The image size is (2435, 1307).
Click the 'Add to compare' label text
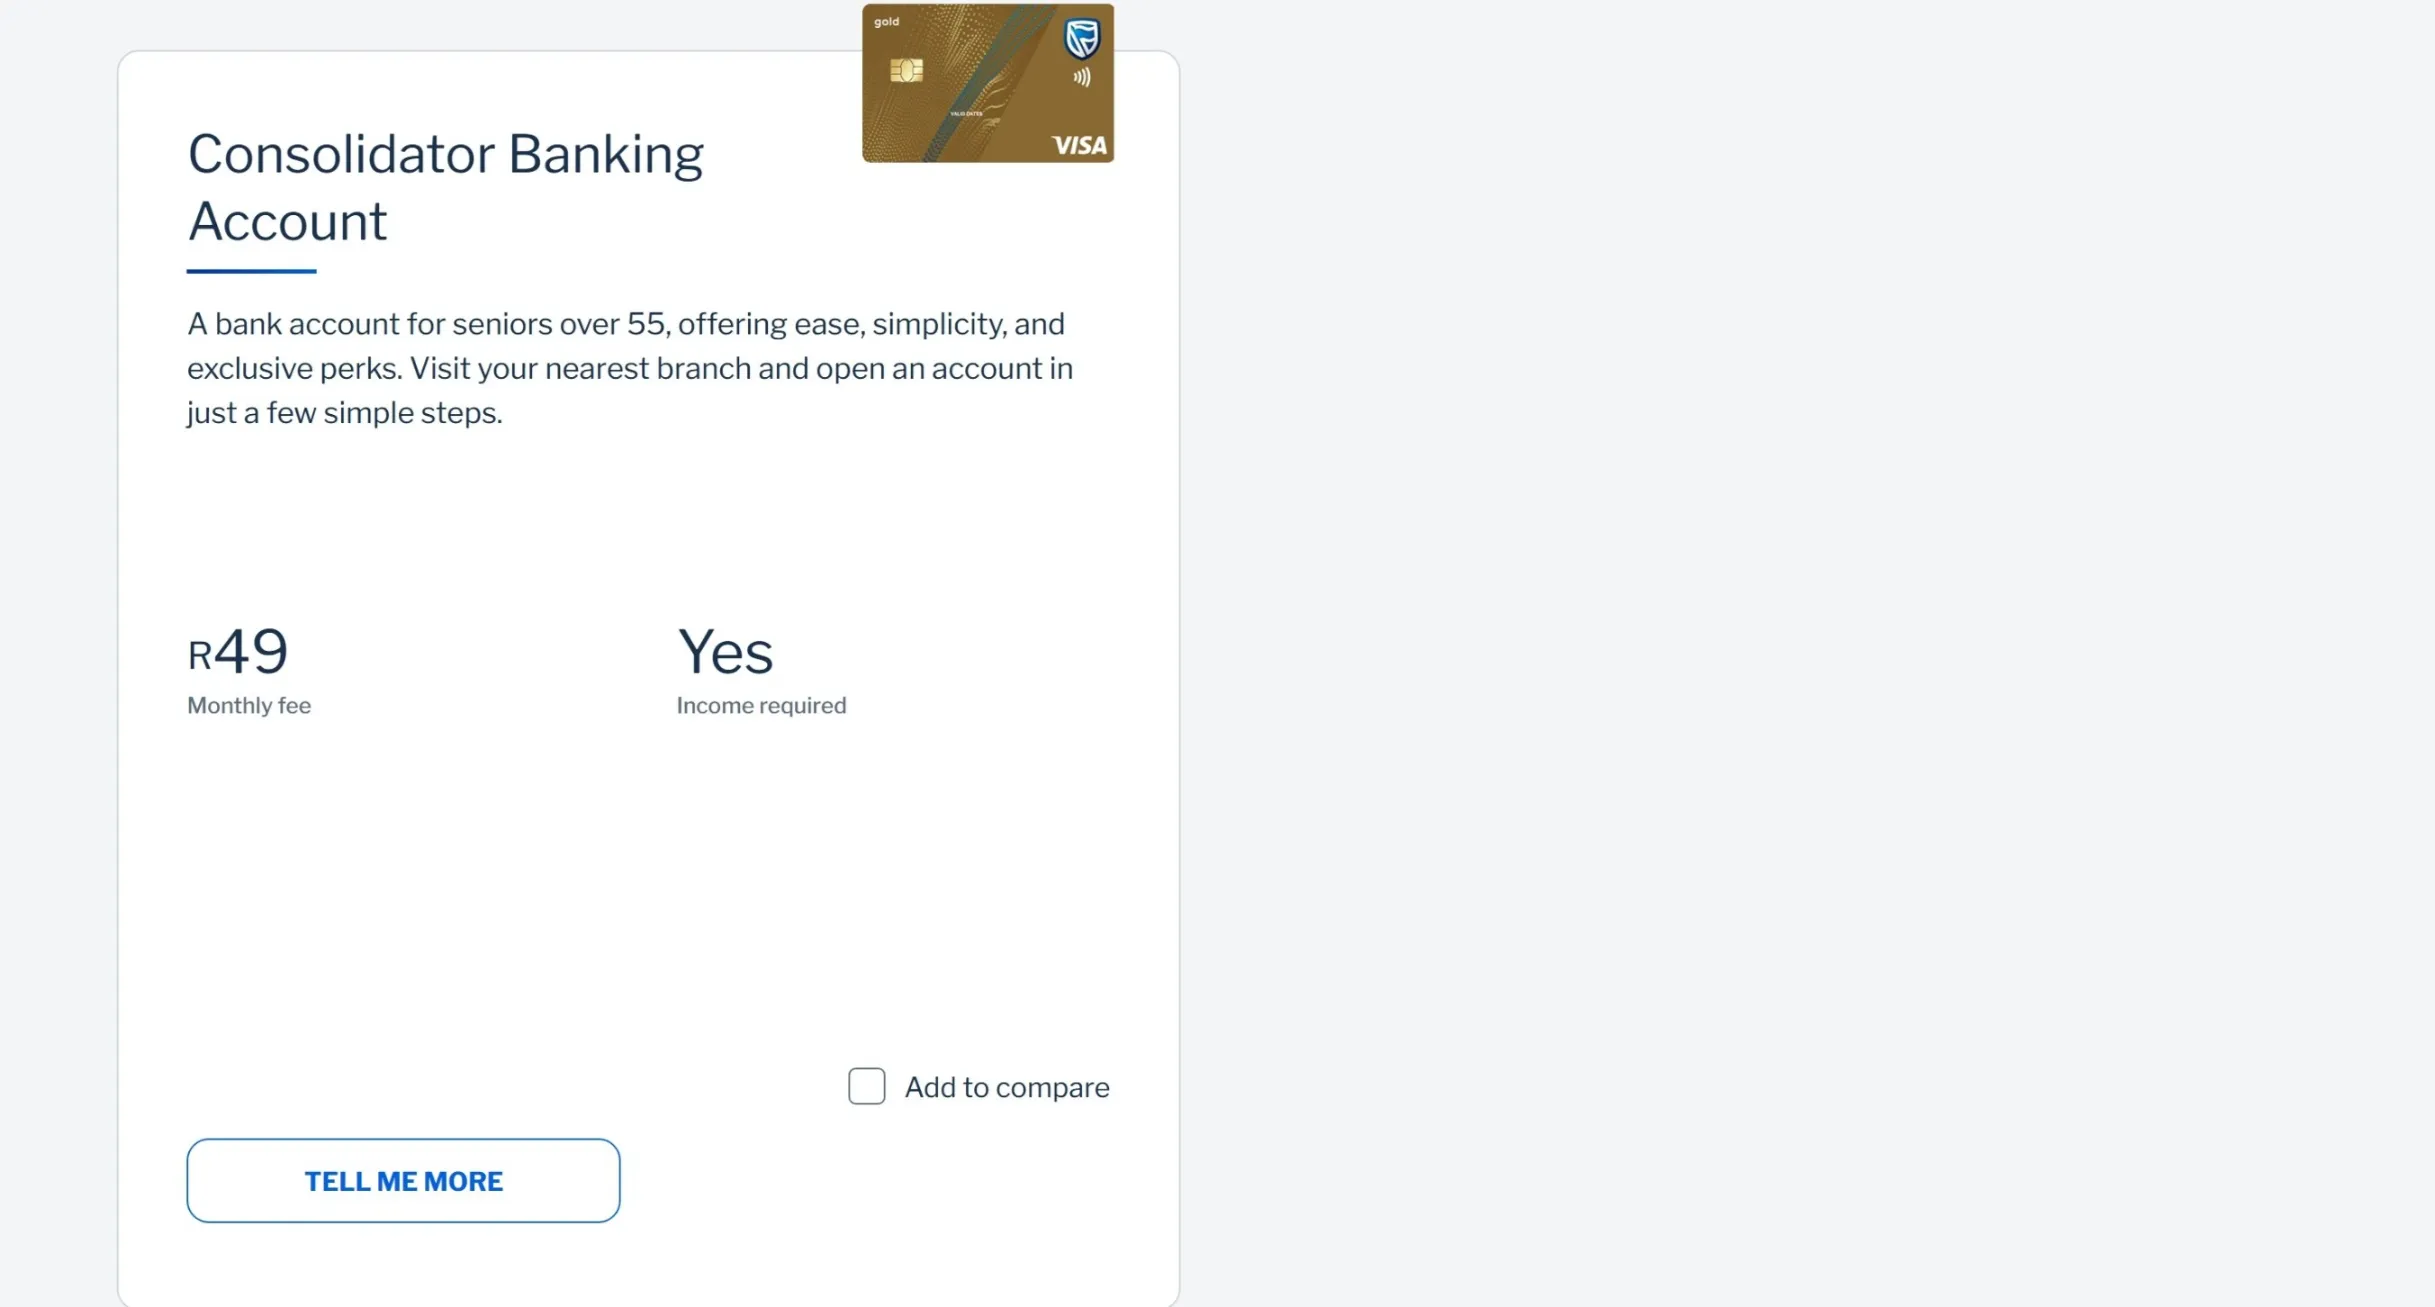[x=1007, y=1087]
